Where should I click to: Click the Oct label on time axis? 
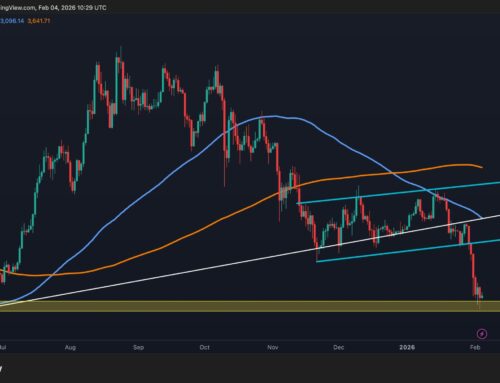click(x=204, y=347)
